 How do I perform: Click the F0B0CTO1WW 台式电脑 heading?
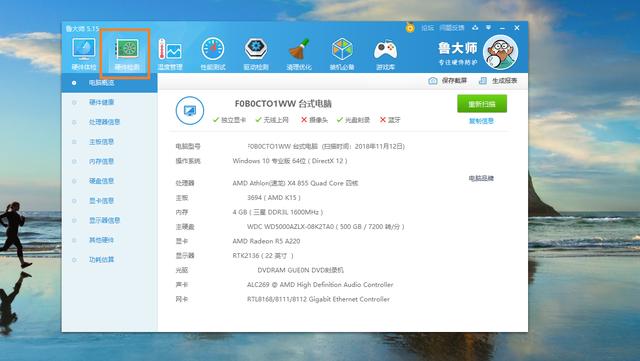(x=283, y=104)
